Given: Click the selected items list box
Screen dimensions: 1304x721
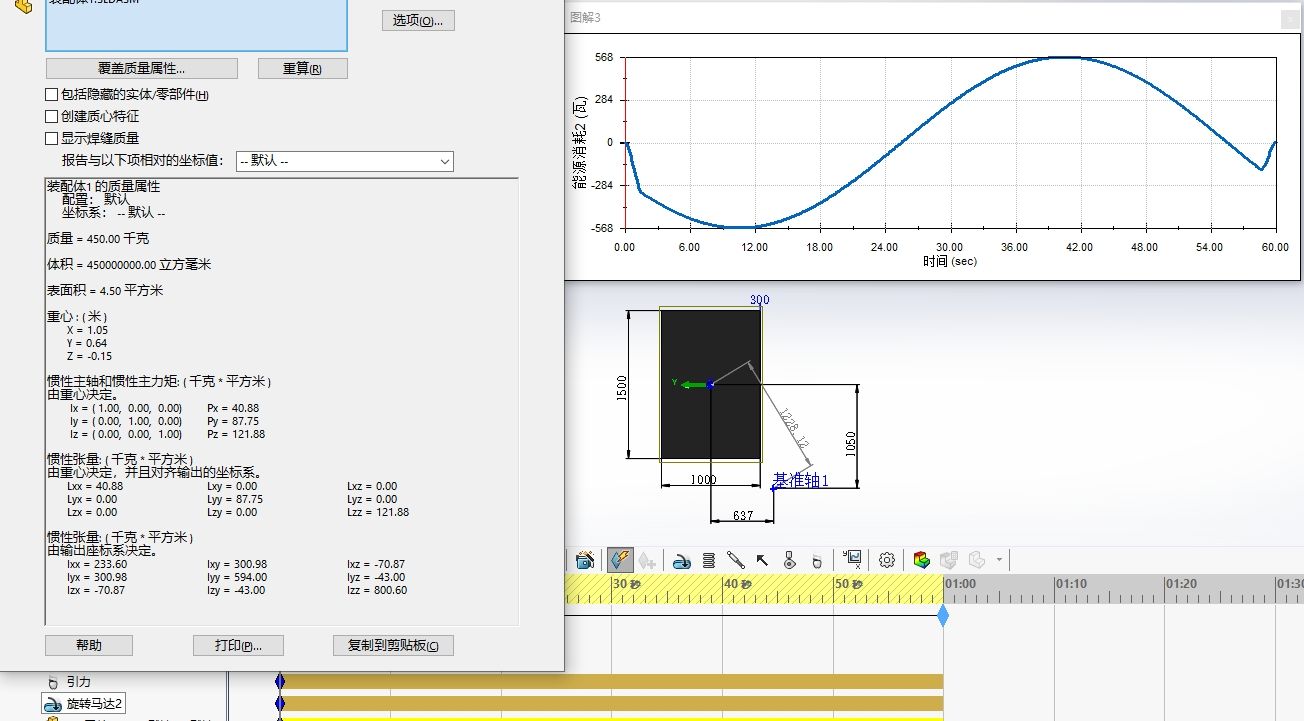Looking at the screenshot, I should (x=196, y=25).
